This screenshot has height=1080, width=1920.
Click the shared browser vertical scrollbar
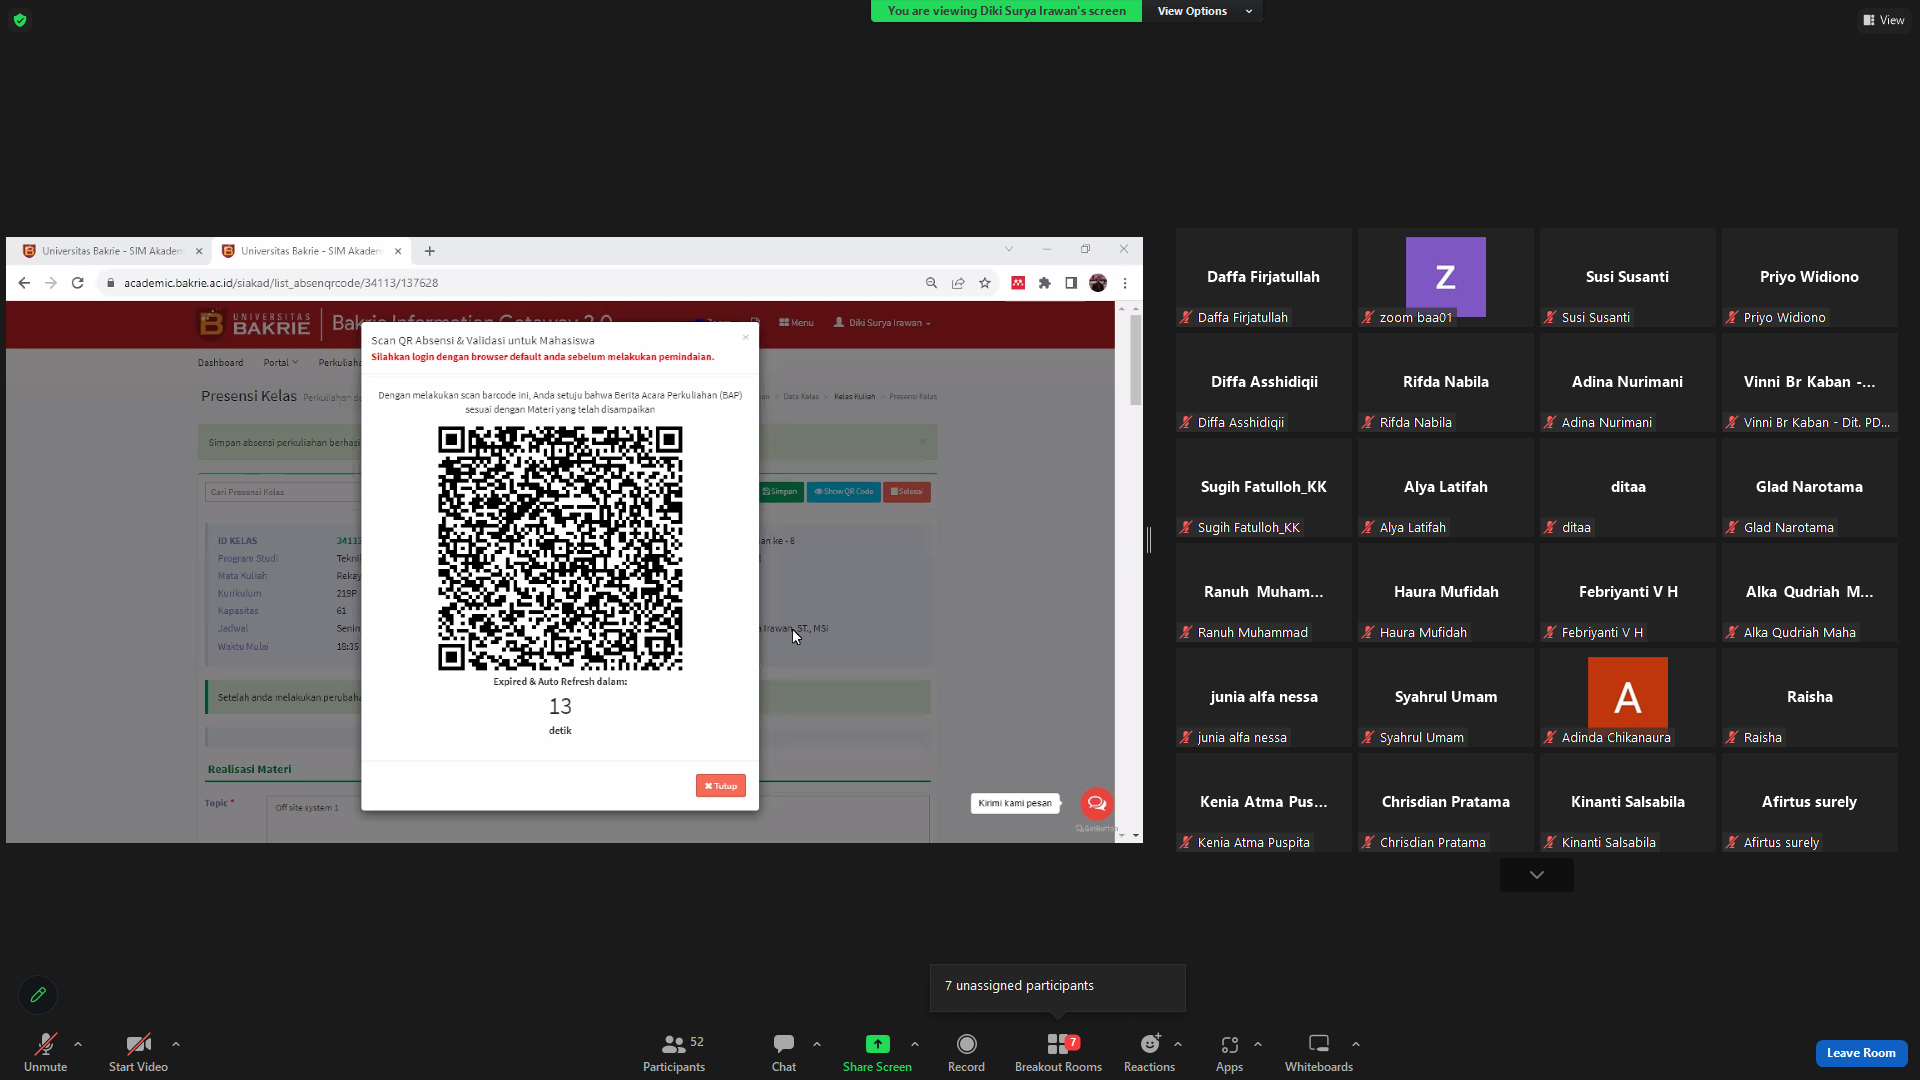pyautogui.click(x=1135, y=360)
